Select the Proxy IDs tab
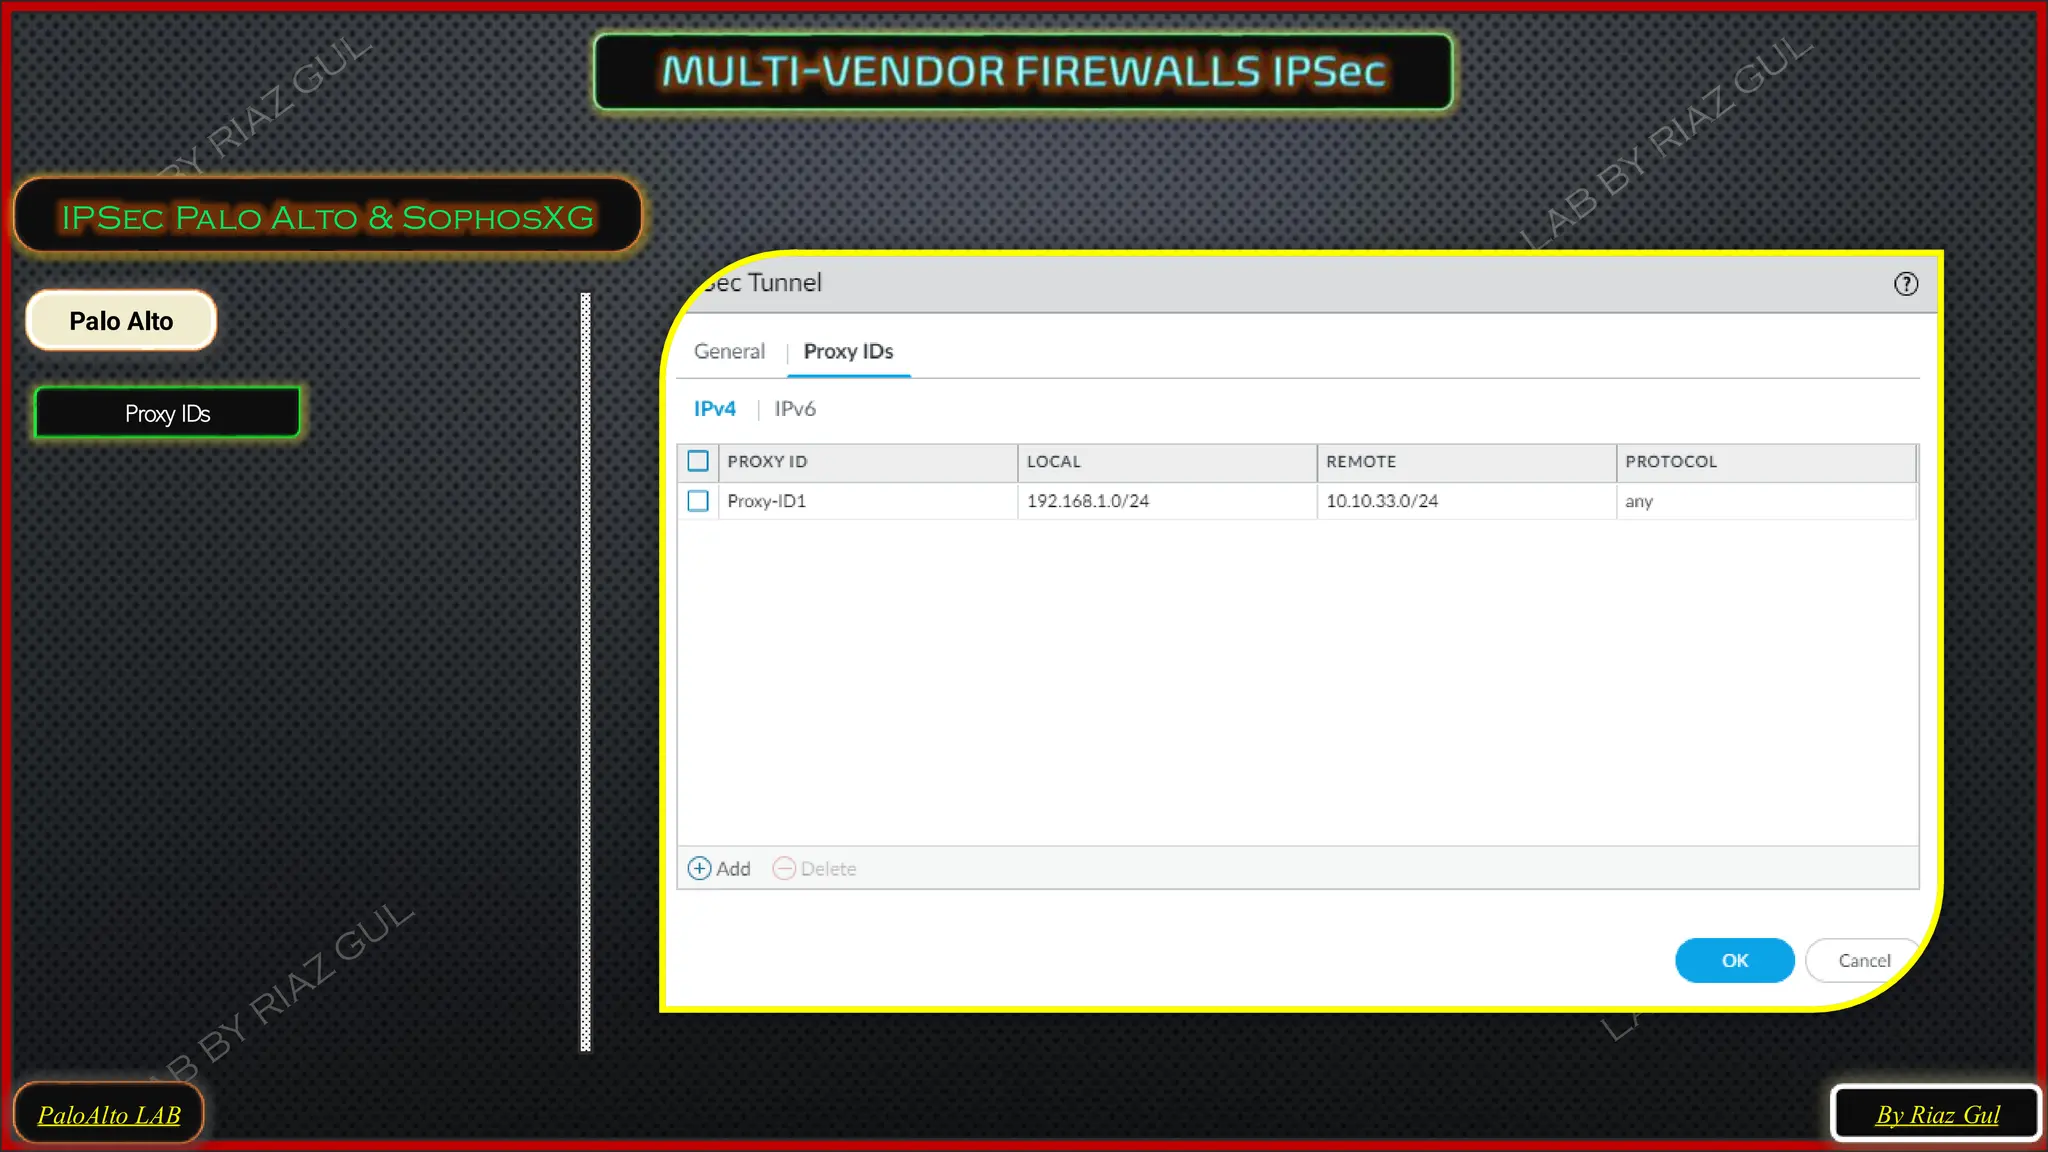 (848, 351)
